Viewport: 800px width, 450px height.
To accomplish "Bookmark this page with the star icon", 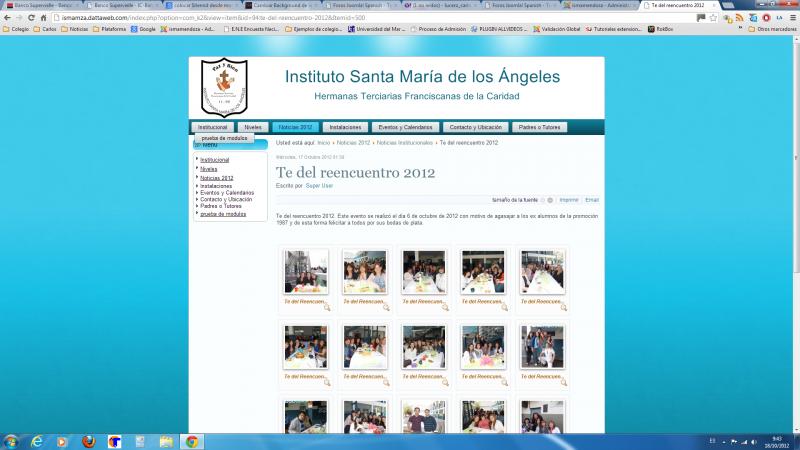I will click(713, 18).
